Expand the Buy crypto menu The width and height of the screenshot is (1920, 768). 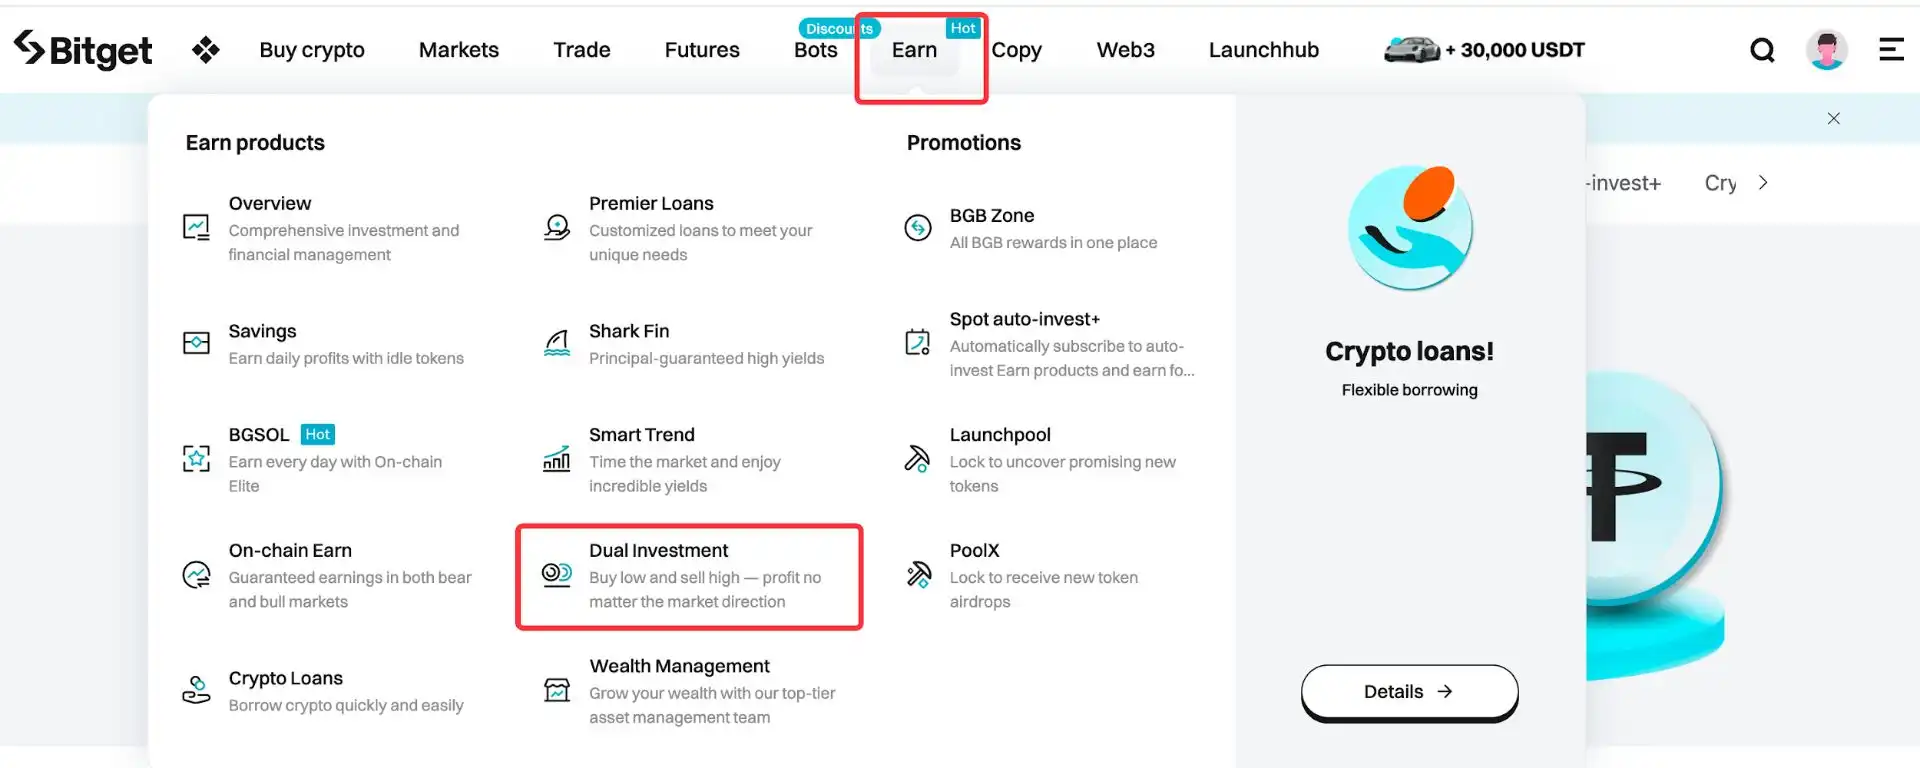point(312,50)
